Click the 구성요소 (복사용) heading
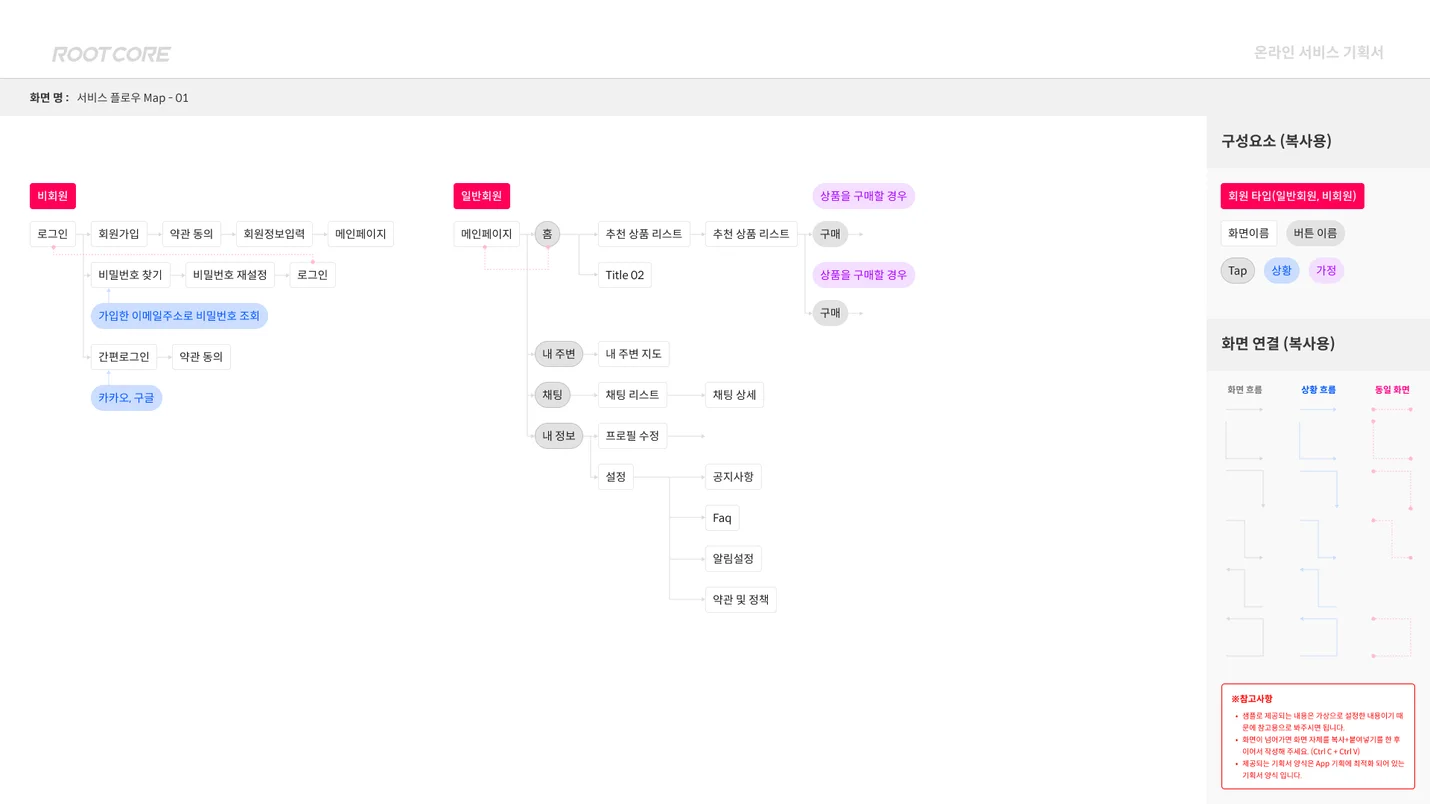1430x804 pixels. pyautogui.click(x=1277, y=141)
